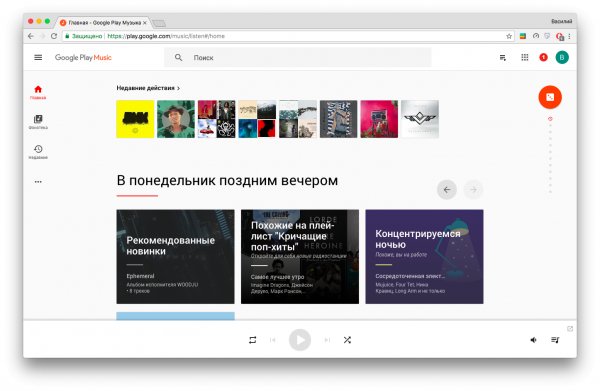Click the Google Play Music logo
600x391 pixels.
pos(83,57)
